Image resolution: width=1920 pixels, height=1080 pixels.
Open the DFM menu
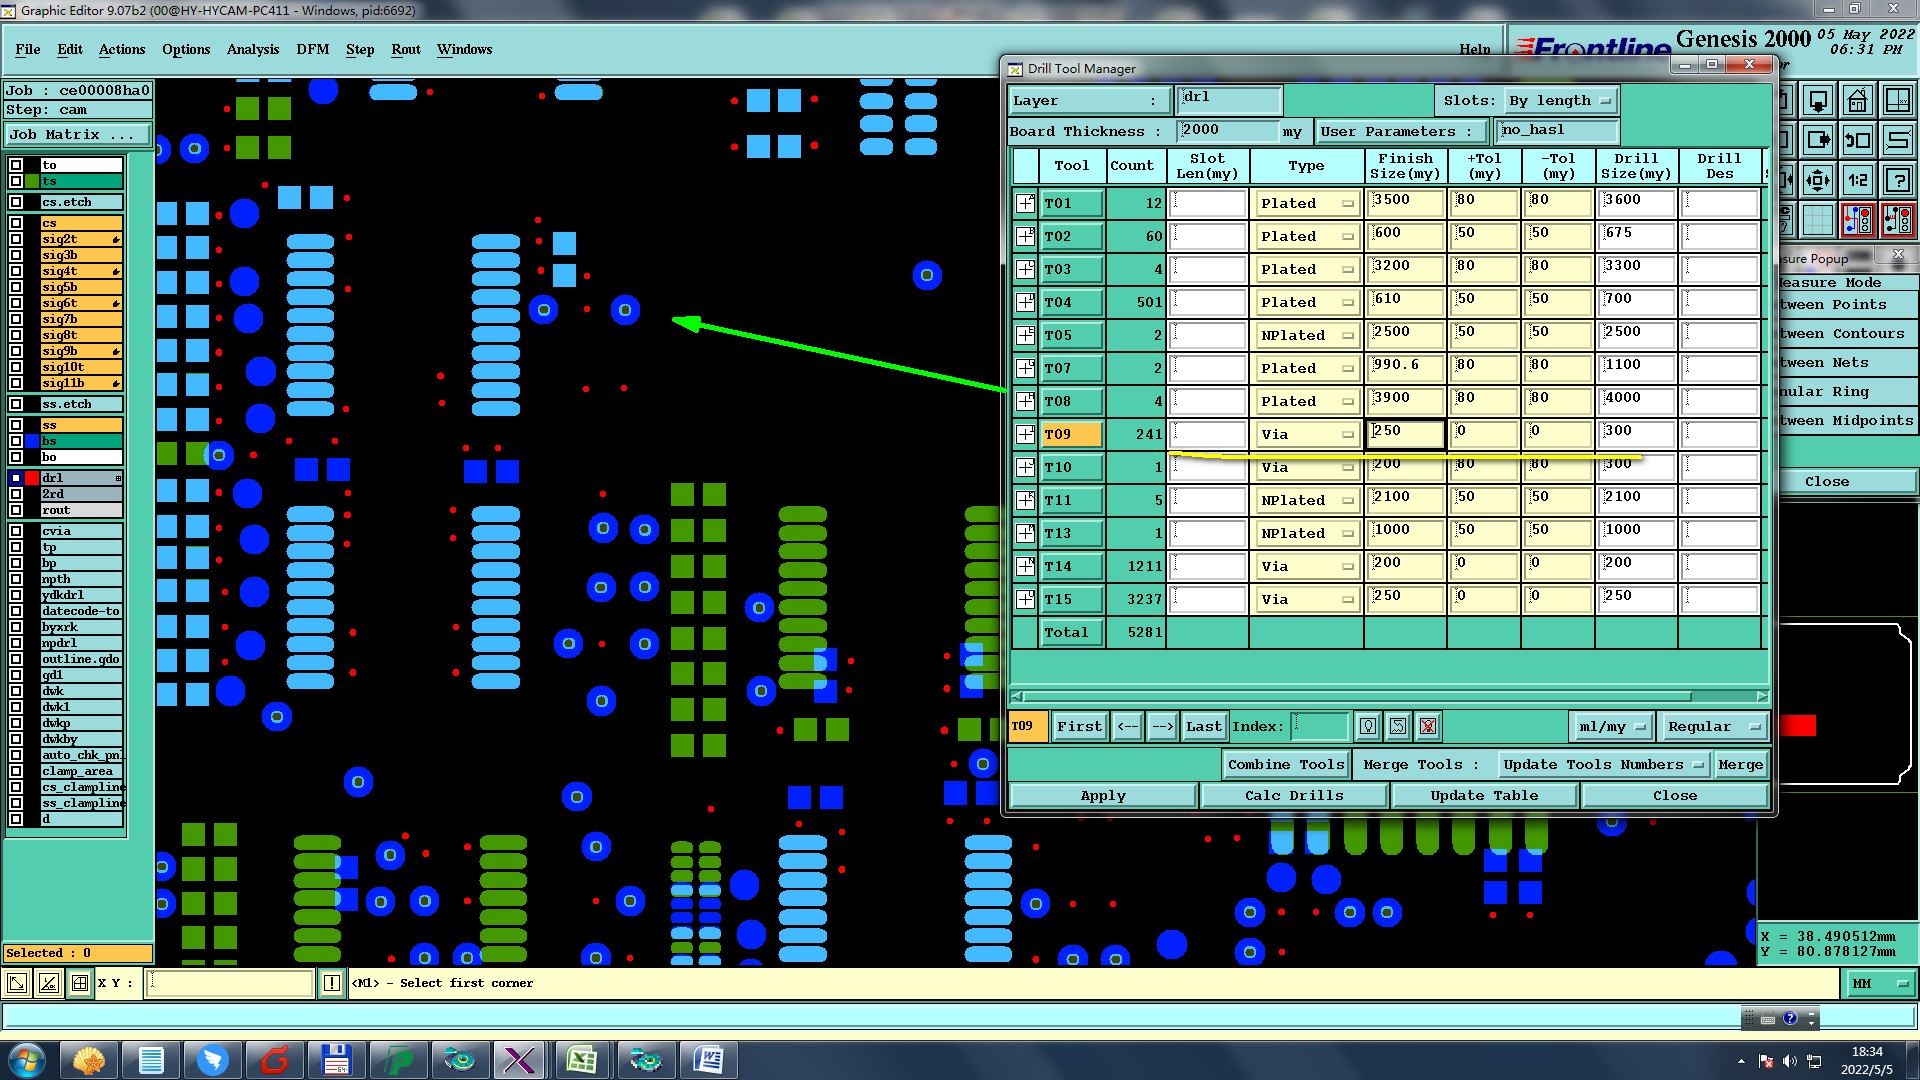(x=312, y=49)
